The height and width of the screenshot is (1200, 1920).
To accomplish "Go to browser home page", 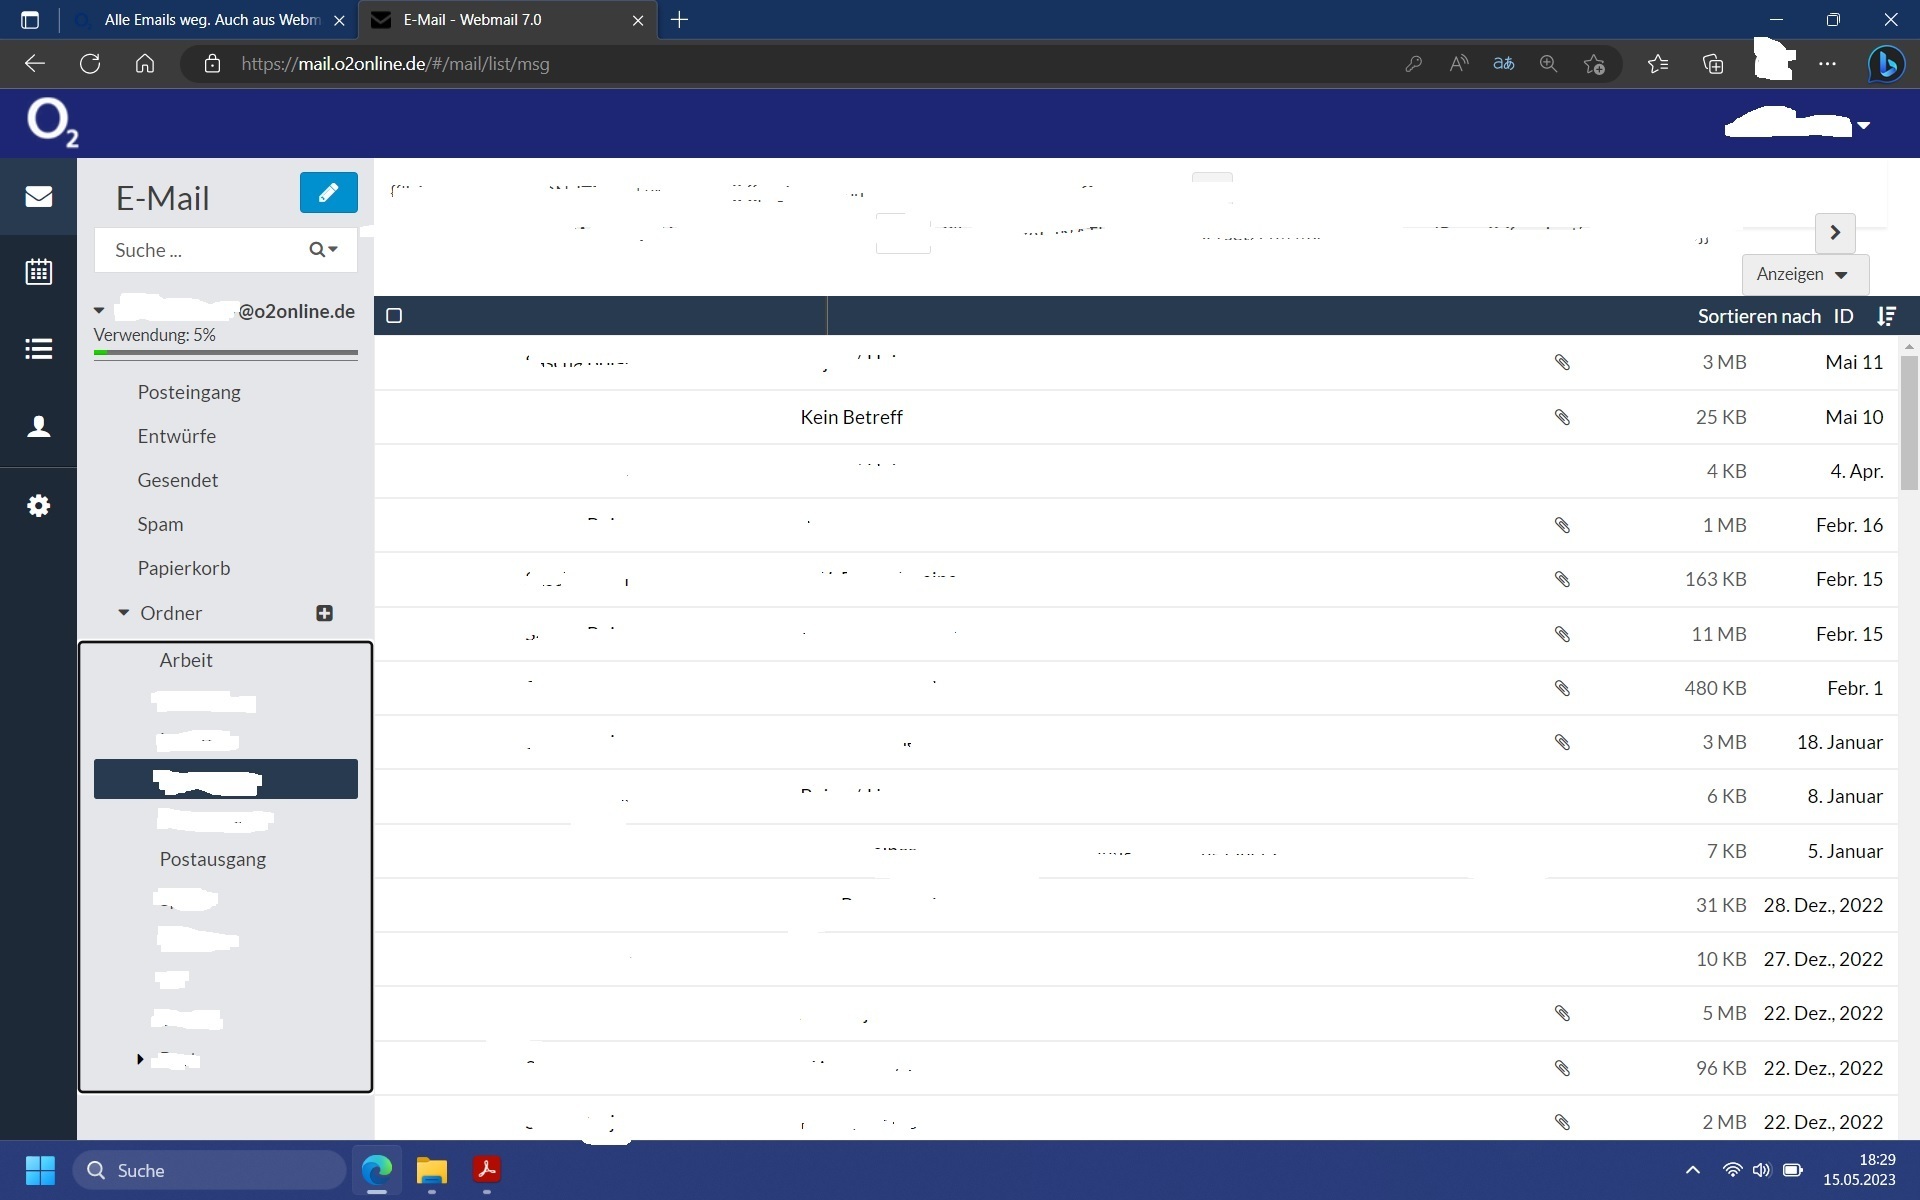I will coord(145,64).
